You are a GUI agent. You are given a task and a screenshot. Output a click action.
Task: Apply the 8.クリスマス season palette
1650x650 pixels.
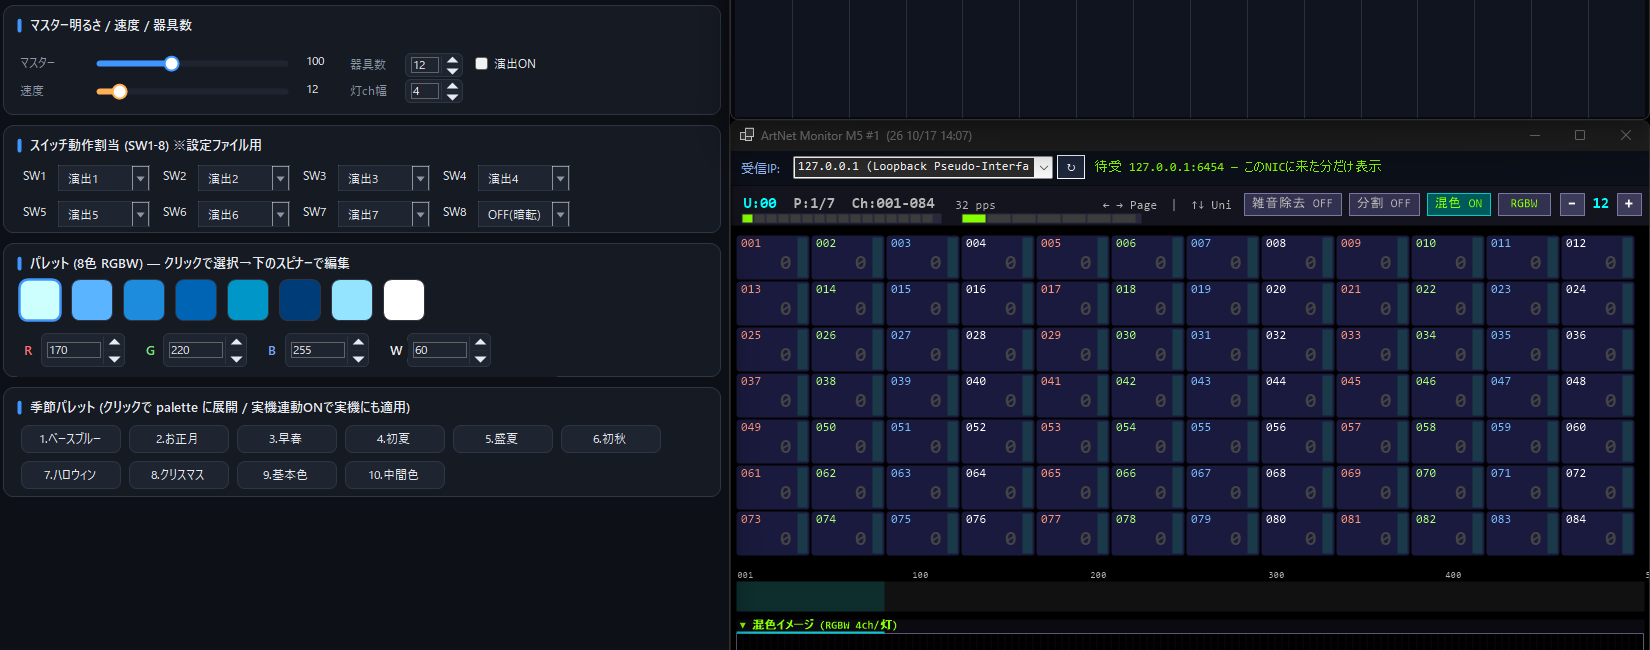click(179, 475)
